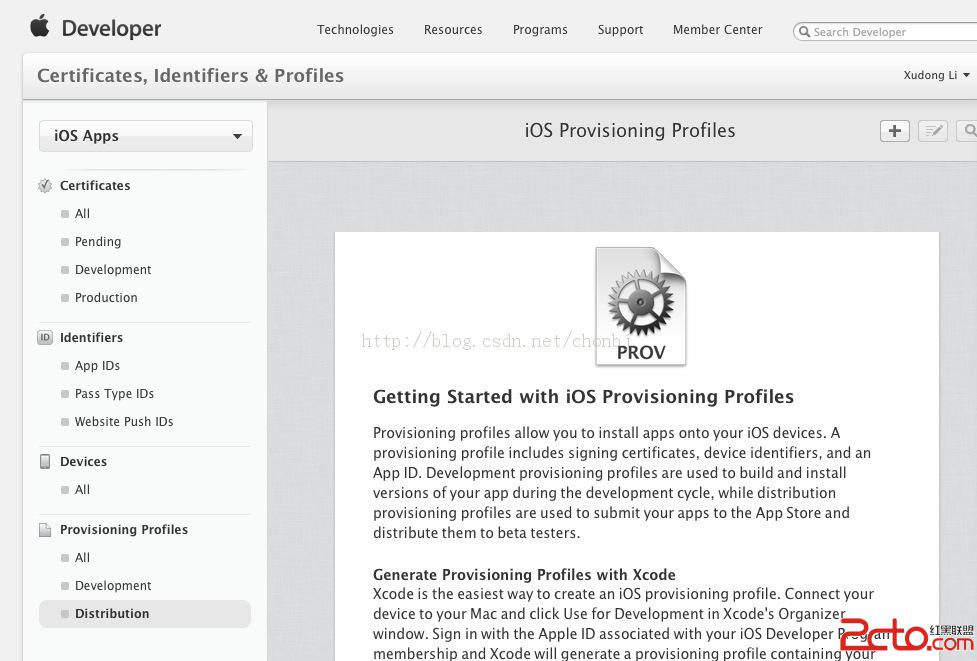Screen dimensions: 977x661
Task: Open the iOS Apps platform dropdown
Action: pyautogui.click(x=146, y=136)
